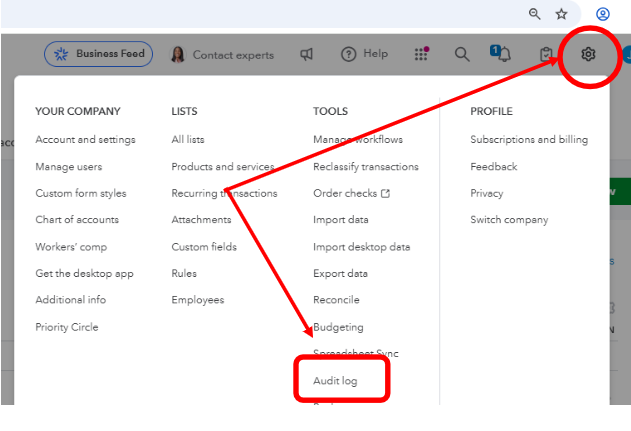Open Custom form styles
The height and width of the screenshot is (431, 631).
tap(81, 193)
